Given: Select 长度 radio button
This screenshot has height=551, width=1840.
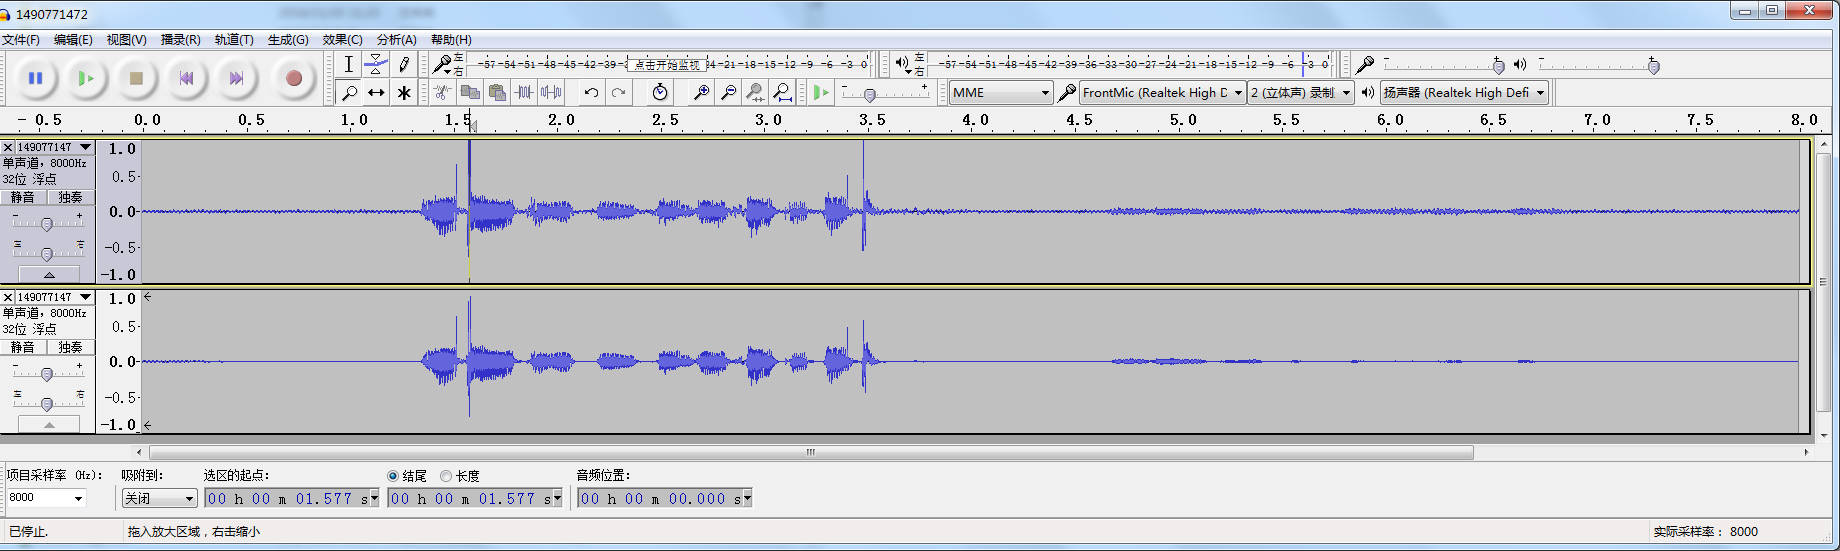Looking at the screenshot, I should (446, 476).
